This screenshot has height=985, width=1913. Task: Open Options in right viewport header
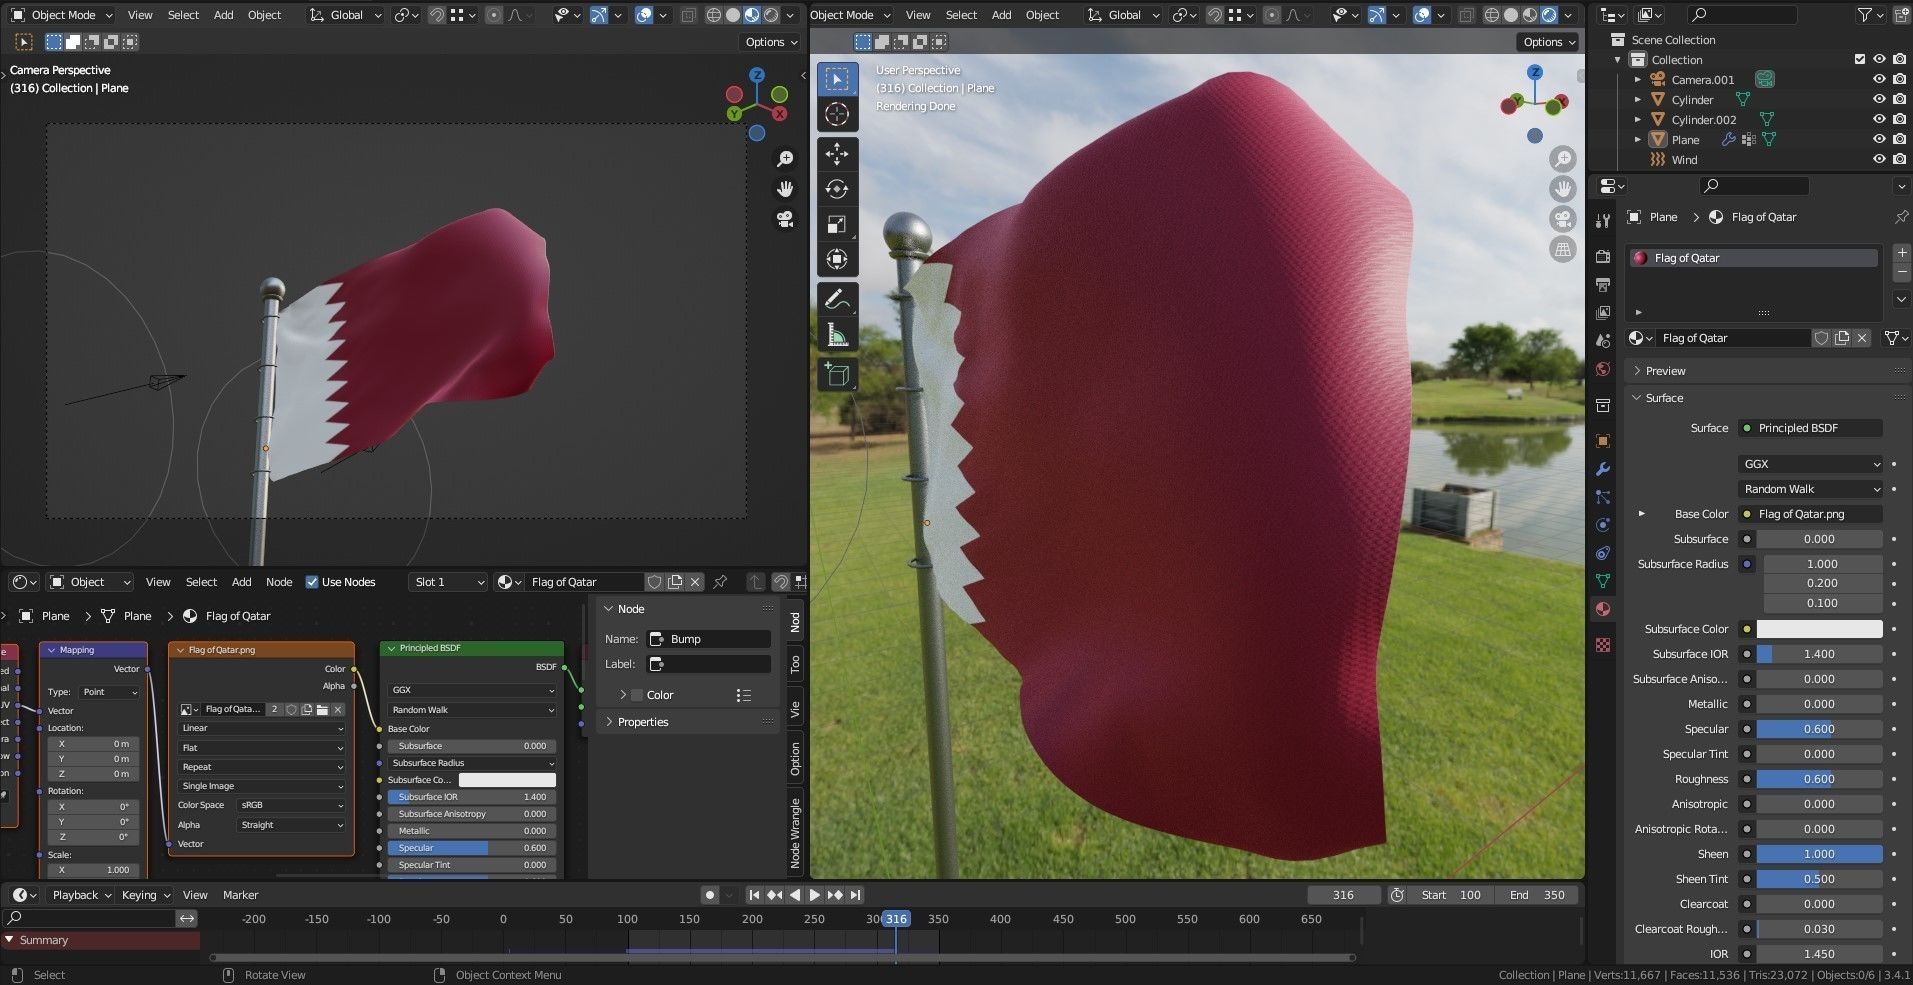coord(1549,42)
